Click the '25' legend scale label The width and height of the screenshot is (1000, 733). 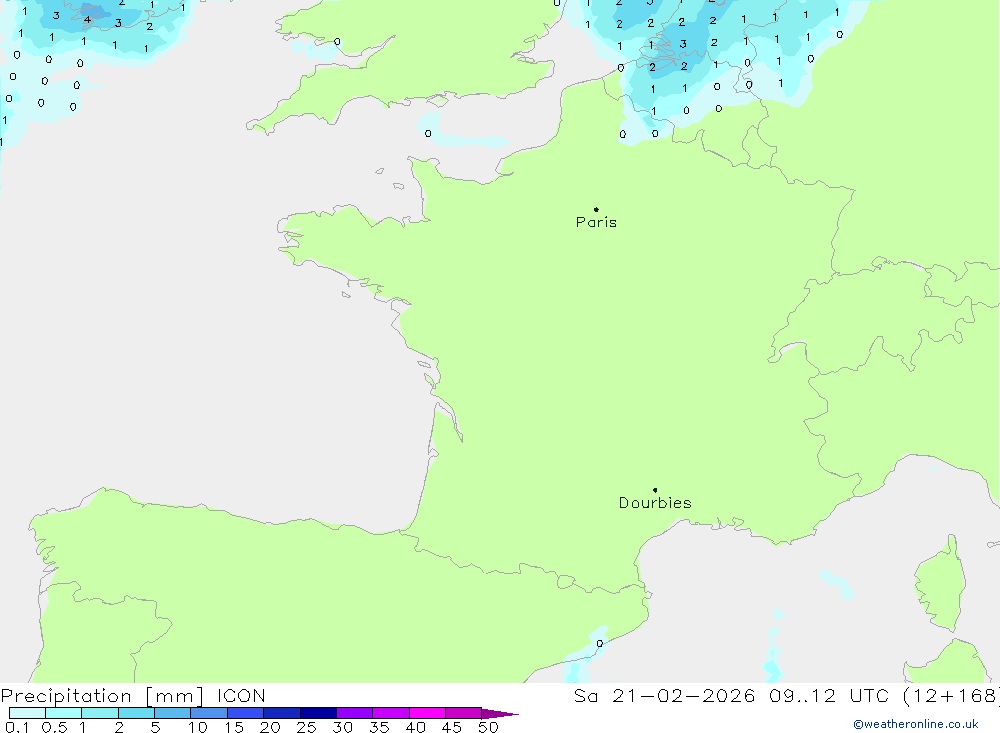click(x=306, y=727)
